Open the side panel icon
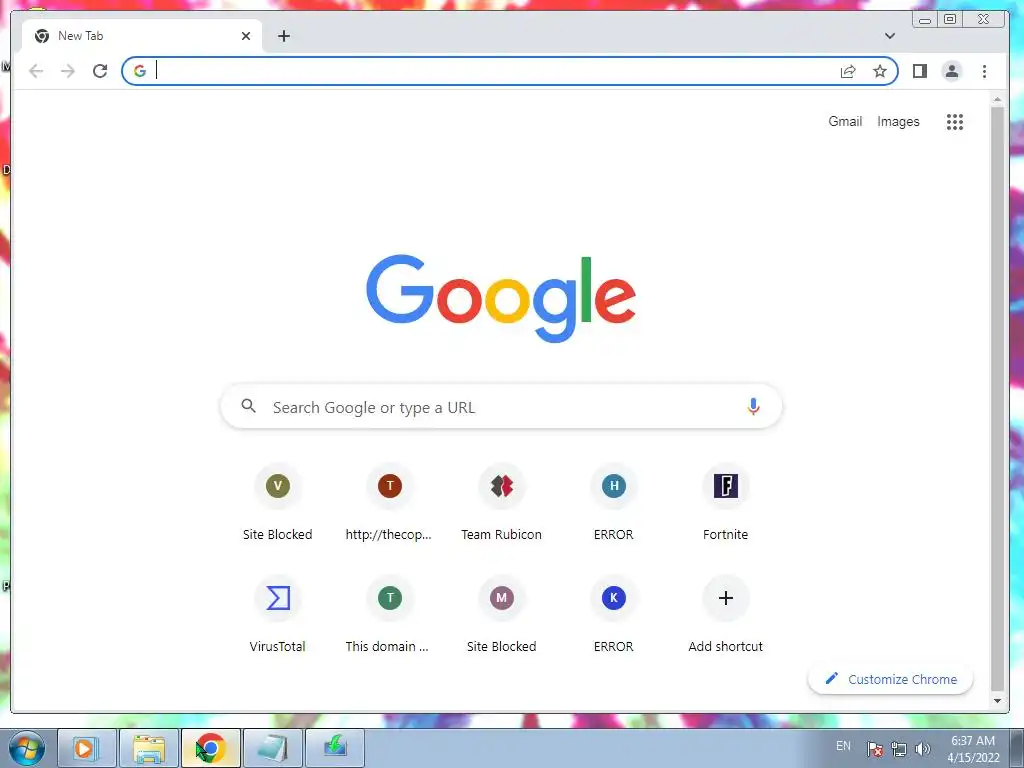Image resolution: width=1024 pixels, height=768 pixels. (x=920, y=71)
